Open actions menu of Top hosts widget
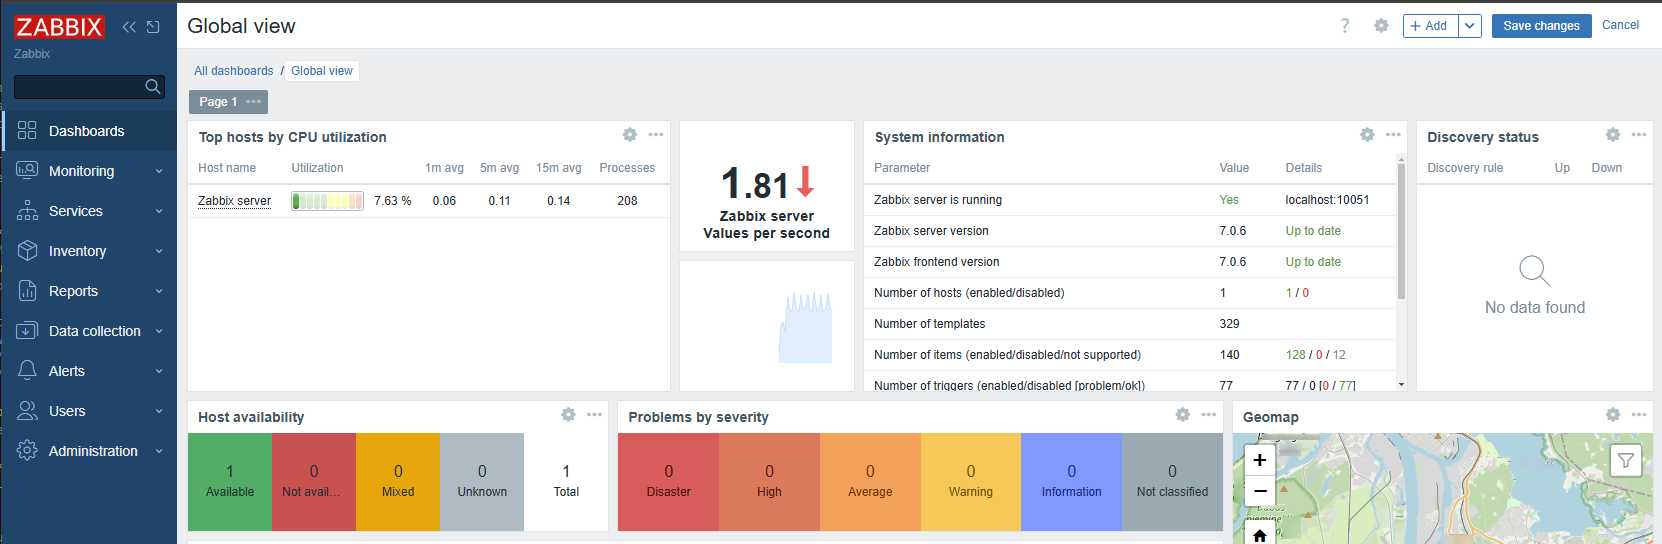This screenshot has width=1662, height=544. [x=656, y=134]
